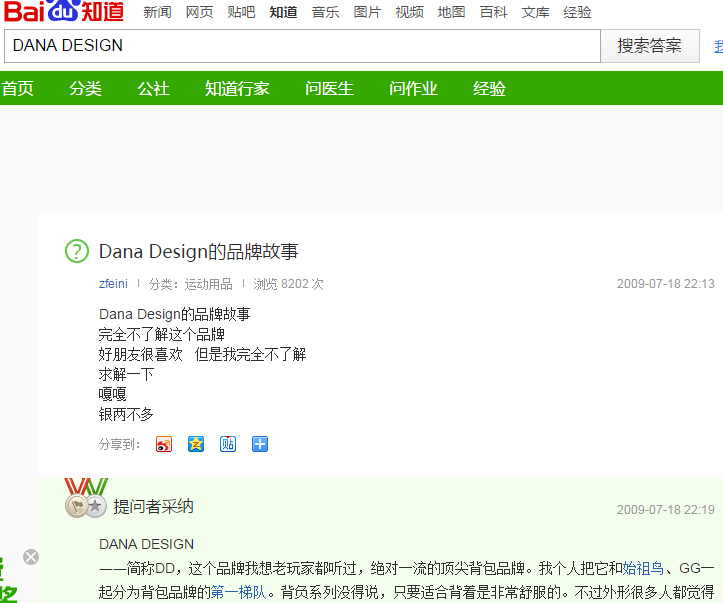
Task: Click the 浏览 8202 次 view count
Action: tap(288, 284)
